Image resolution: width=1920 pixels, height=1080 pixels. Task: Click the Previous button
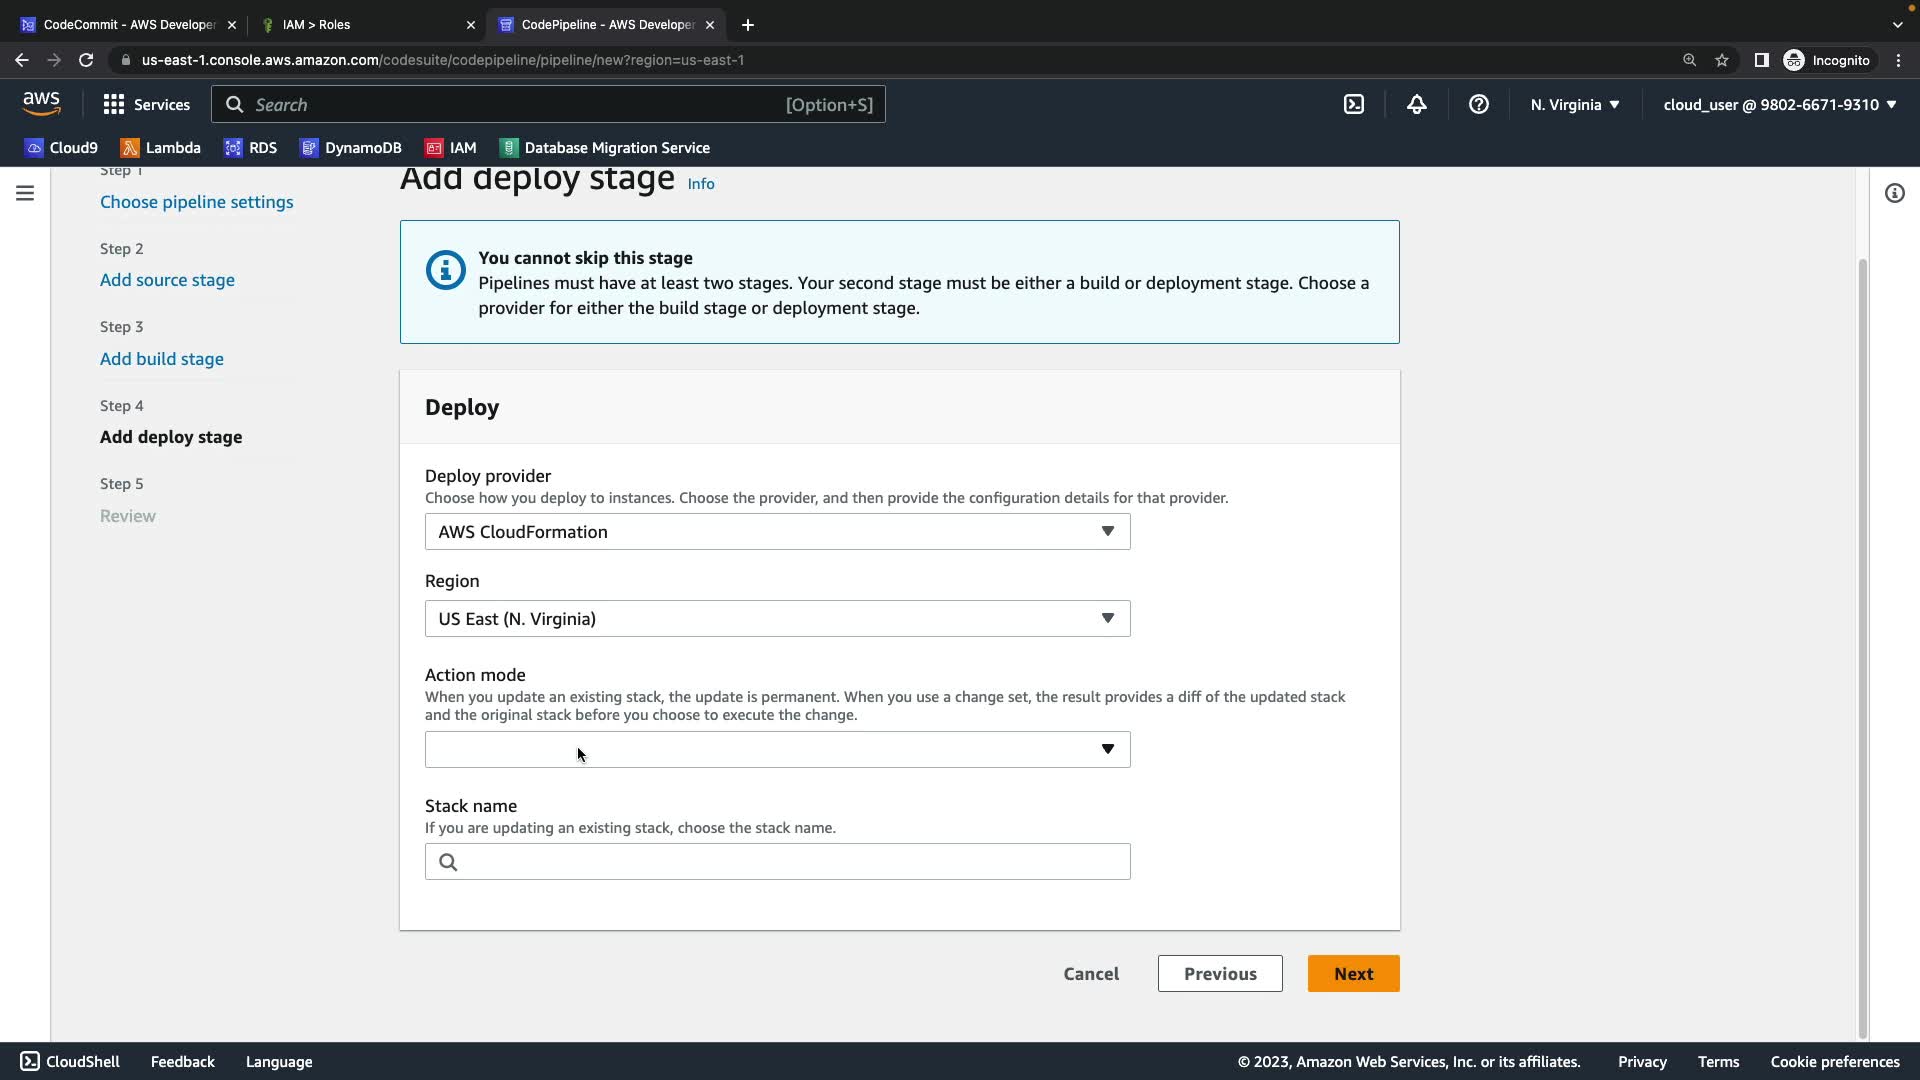point(1220,973)
